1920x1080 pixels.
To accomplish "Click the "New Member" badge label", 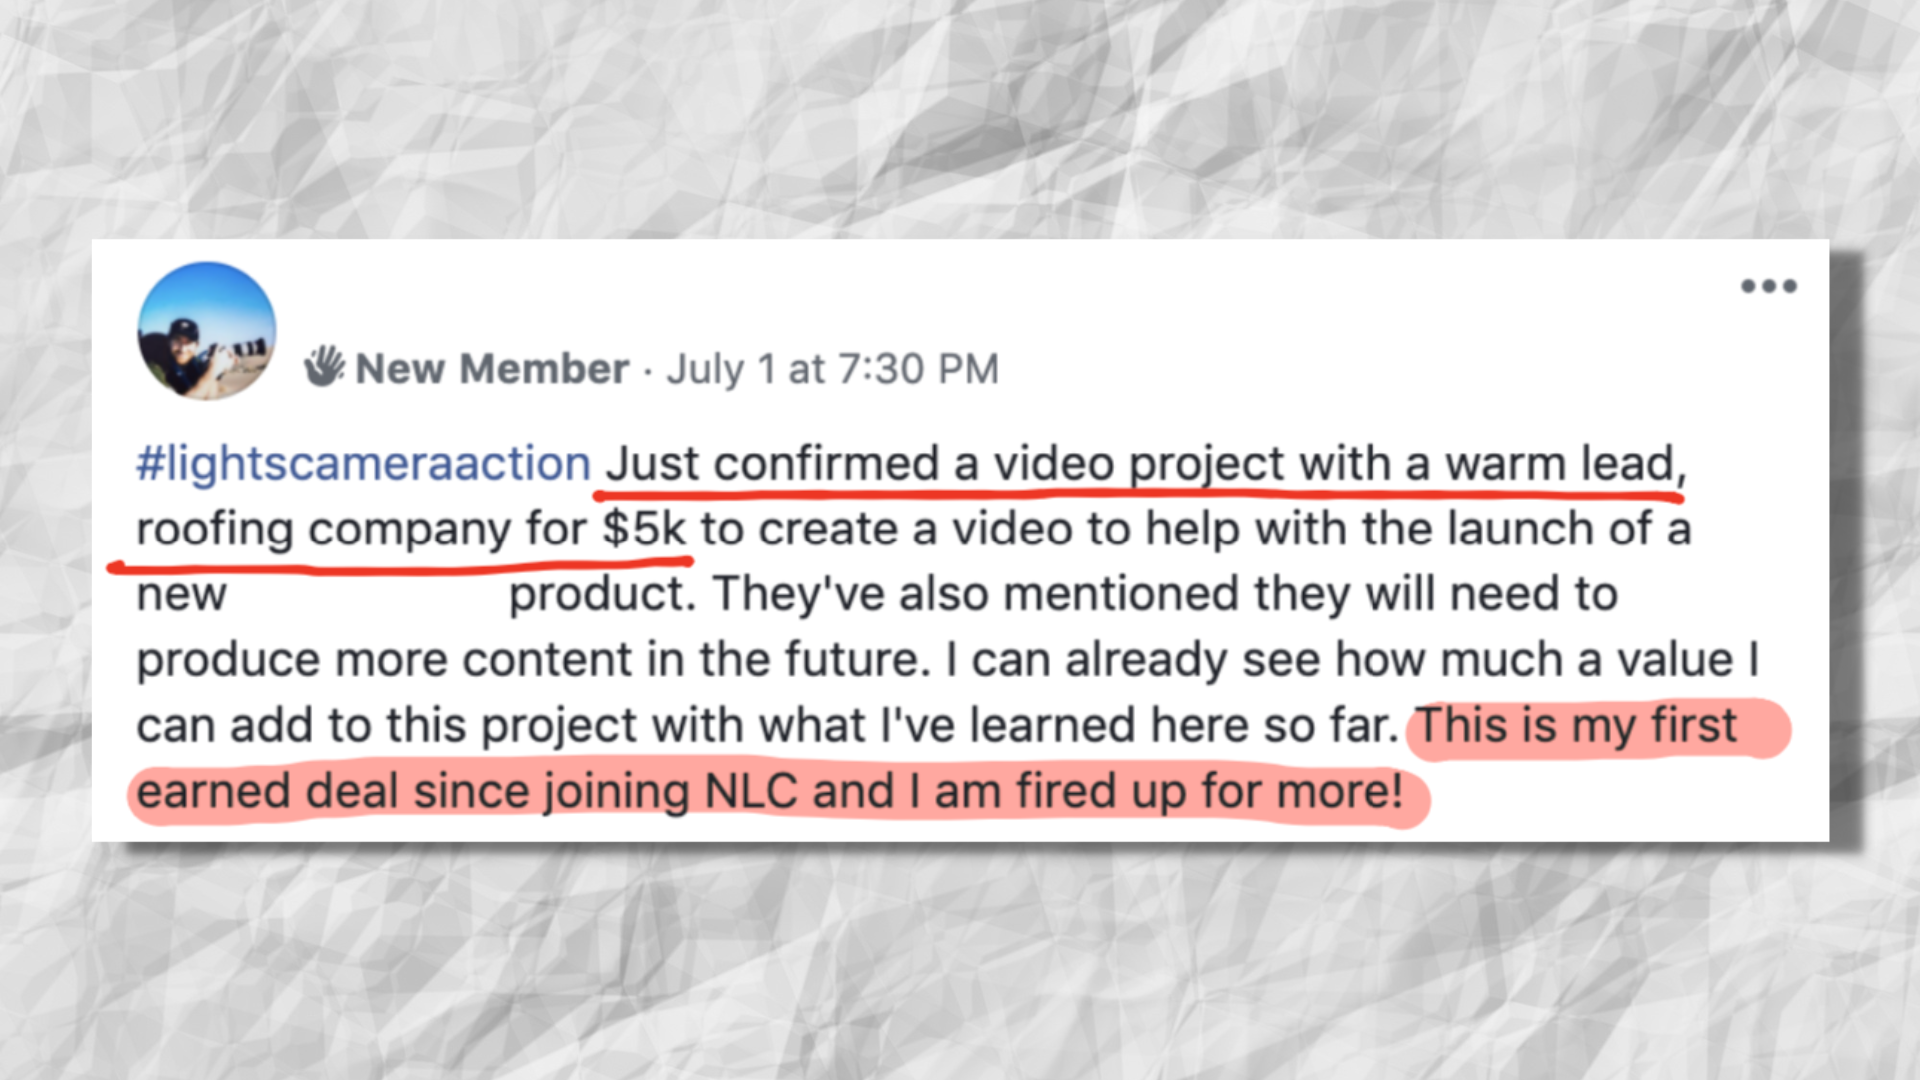I will 492,369.
